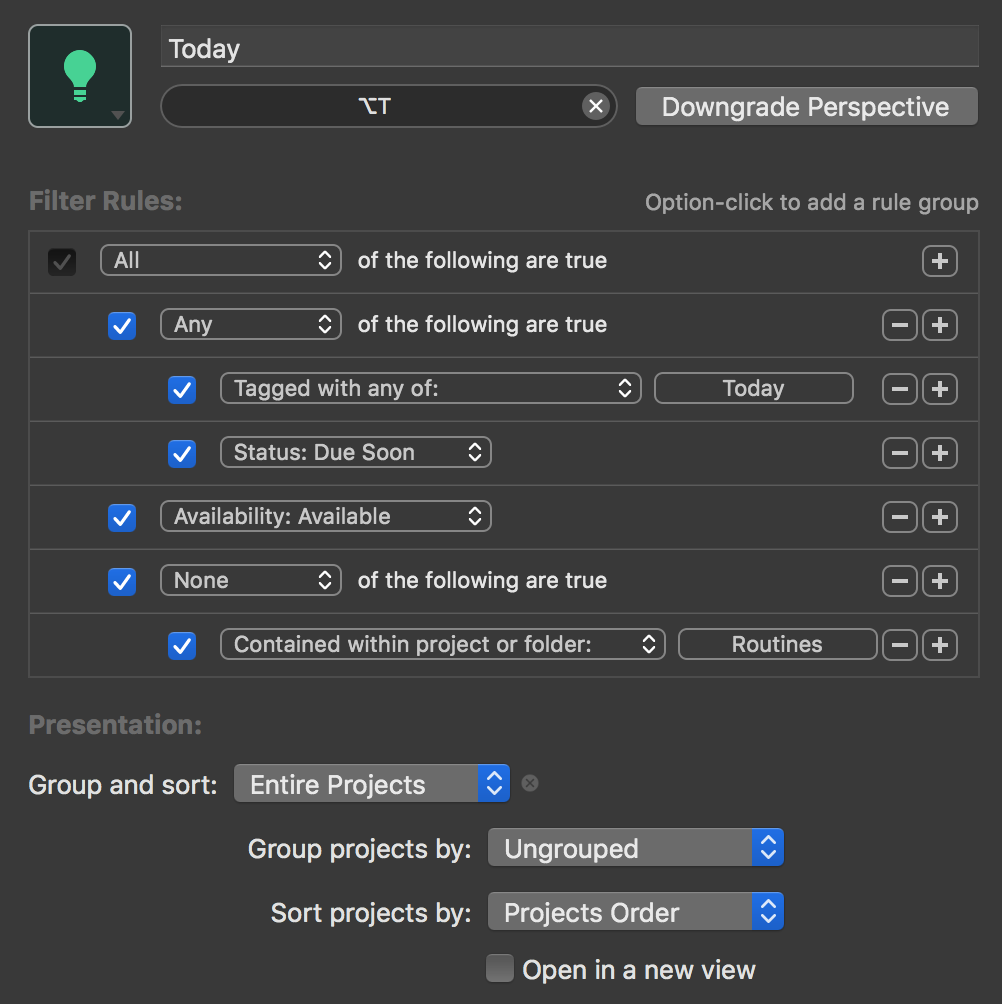Select the Today tag token

pyautogui.click(x=753, y=389)
